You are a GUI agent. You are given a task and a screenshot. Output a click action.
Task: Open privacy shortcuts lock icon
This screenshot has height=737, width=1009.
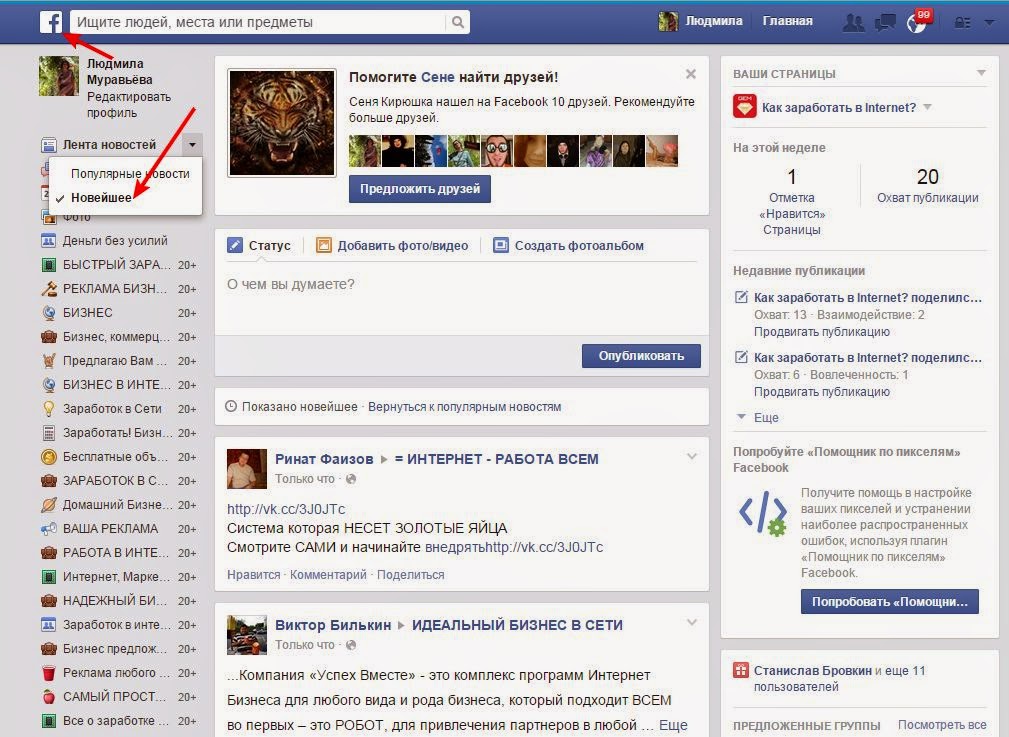click(x=963, y=23)
